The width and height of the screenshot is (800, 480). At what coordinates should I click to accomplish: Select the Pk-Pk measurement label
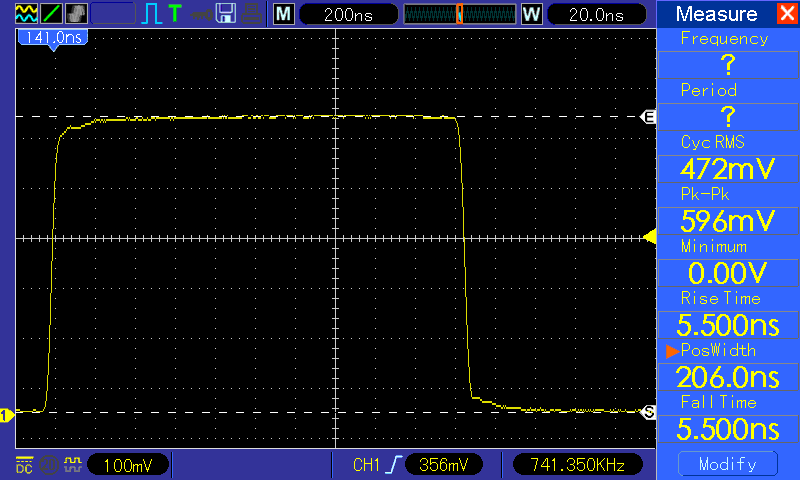click(x=705, y=194)
